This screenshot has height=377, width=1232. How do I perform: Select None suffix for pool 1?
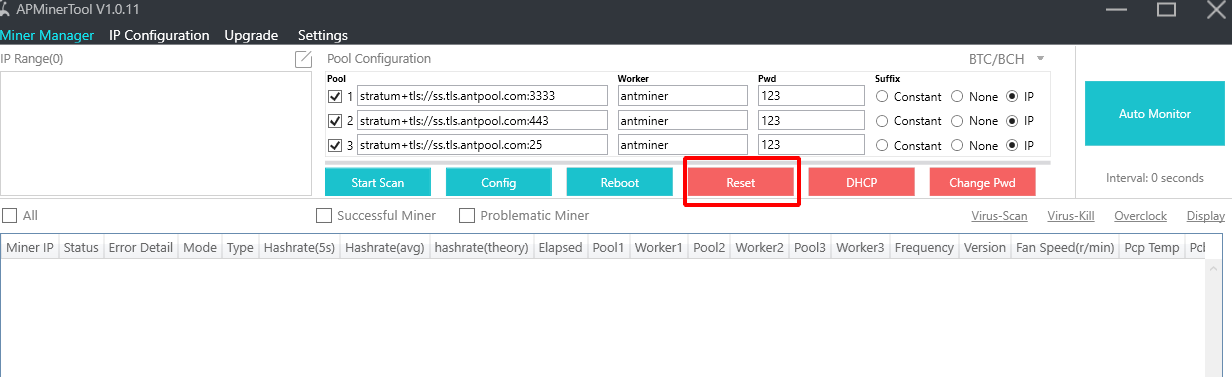tap(957, 96)
